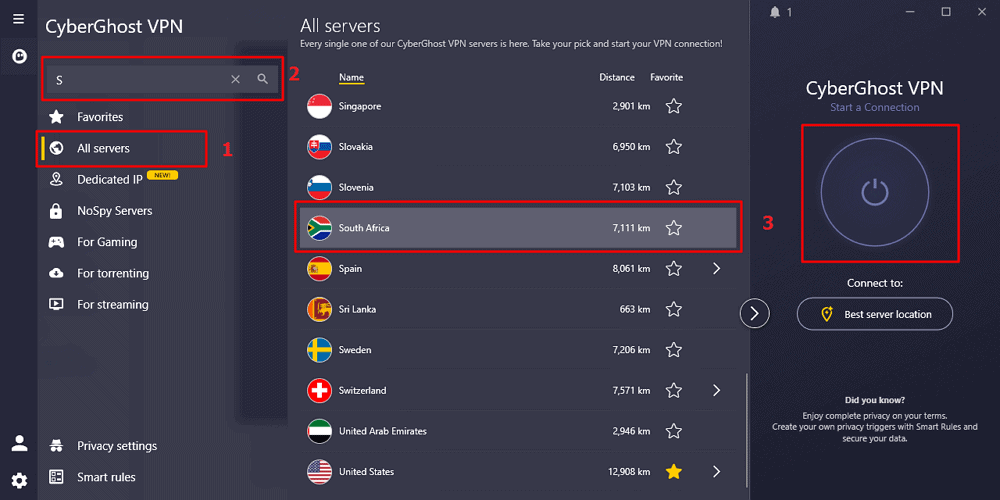Open the settings gear icon

click(19, 480)
